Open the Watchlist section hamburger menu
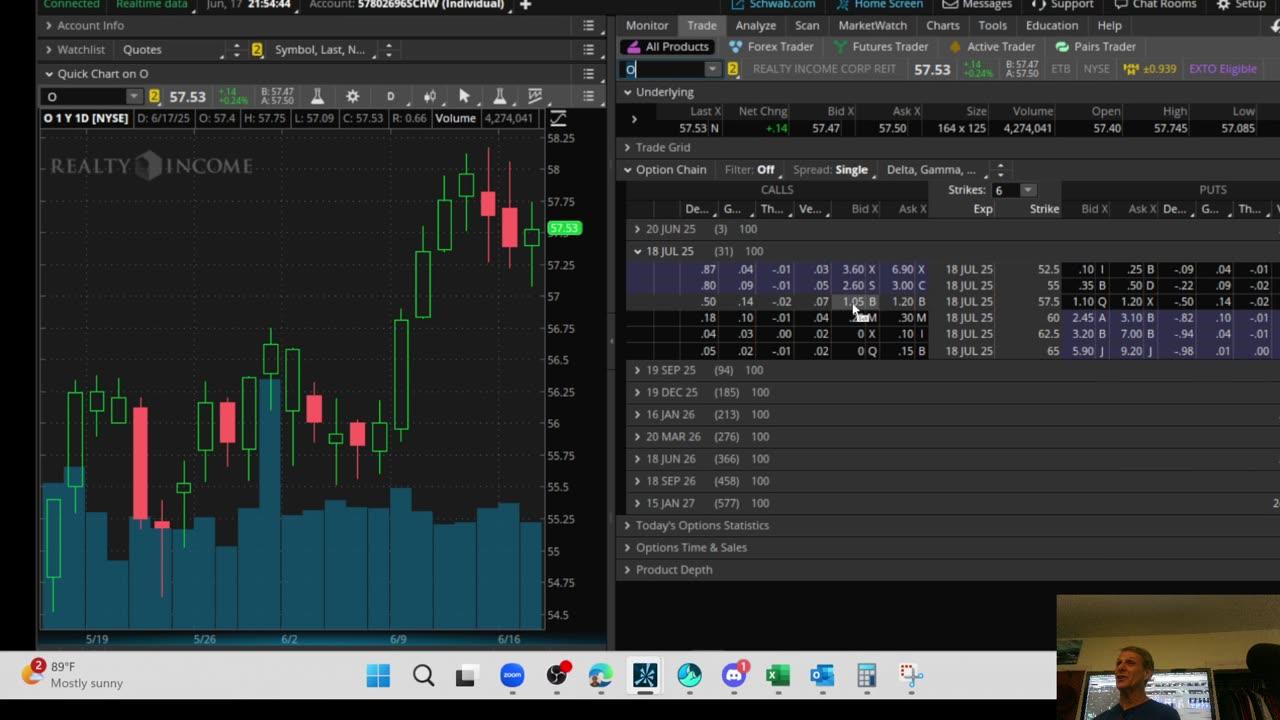The height and width of the screenshot is (720, 1280). pyautogui.click(x=589, y=49)
